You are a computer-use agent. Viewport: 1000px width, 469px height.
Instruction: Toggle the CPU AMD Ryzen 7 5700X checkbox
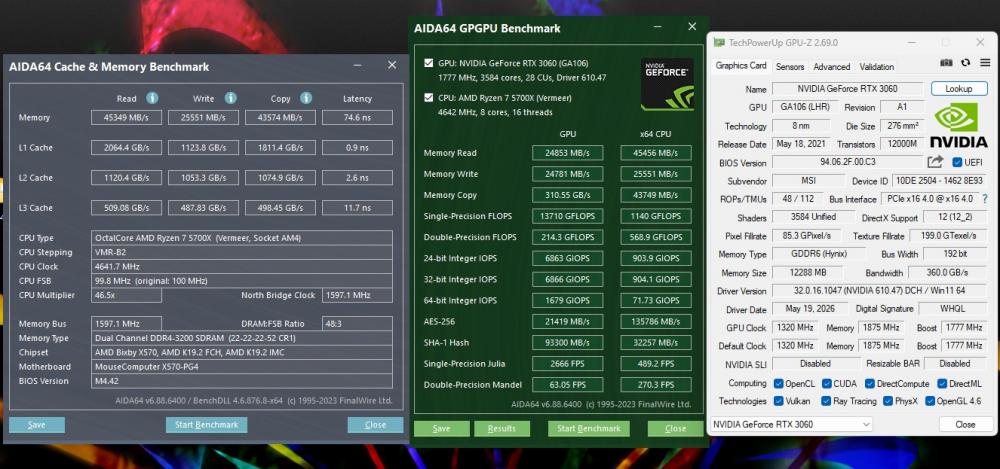coord(429,98)
